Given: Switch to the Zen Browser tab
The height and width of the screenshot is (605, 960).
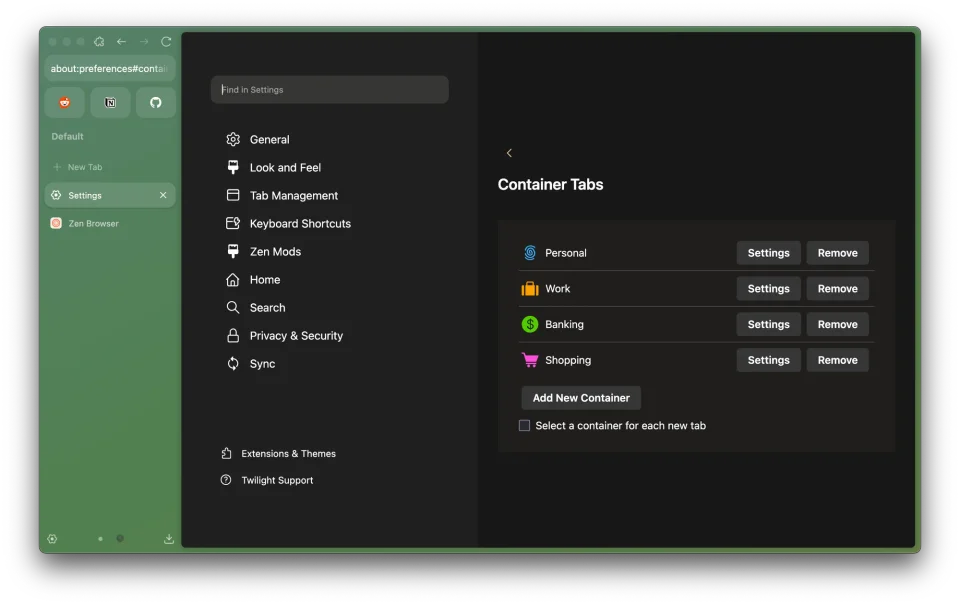Looking at the screenshot, I should pos(110,224).
